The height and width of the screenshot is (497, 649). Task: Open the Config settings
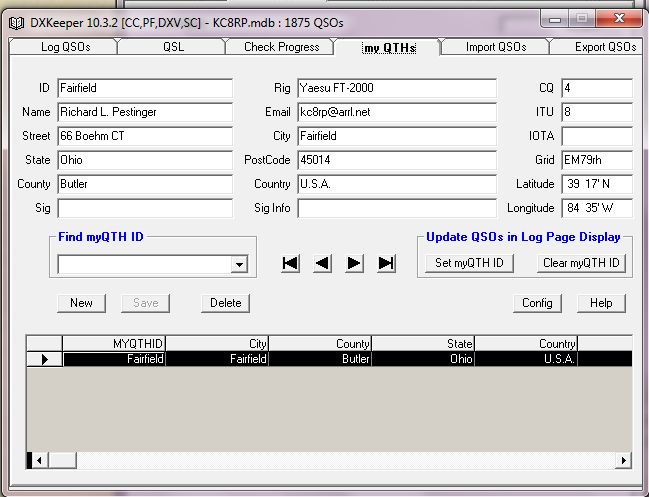(x=537, y=303)
